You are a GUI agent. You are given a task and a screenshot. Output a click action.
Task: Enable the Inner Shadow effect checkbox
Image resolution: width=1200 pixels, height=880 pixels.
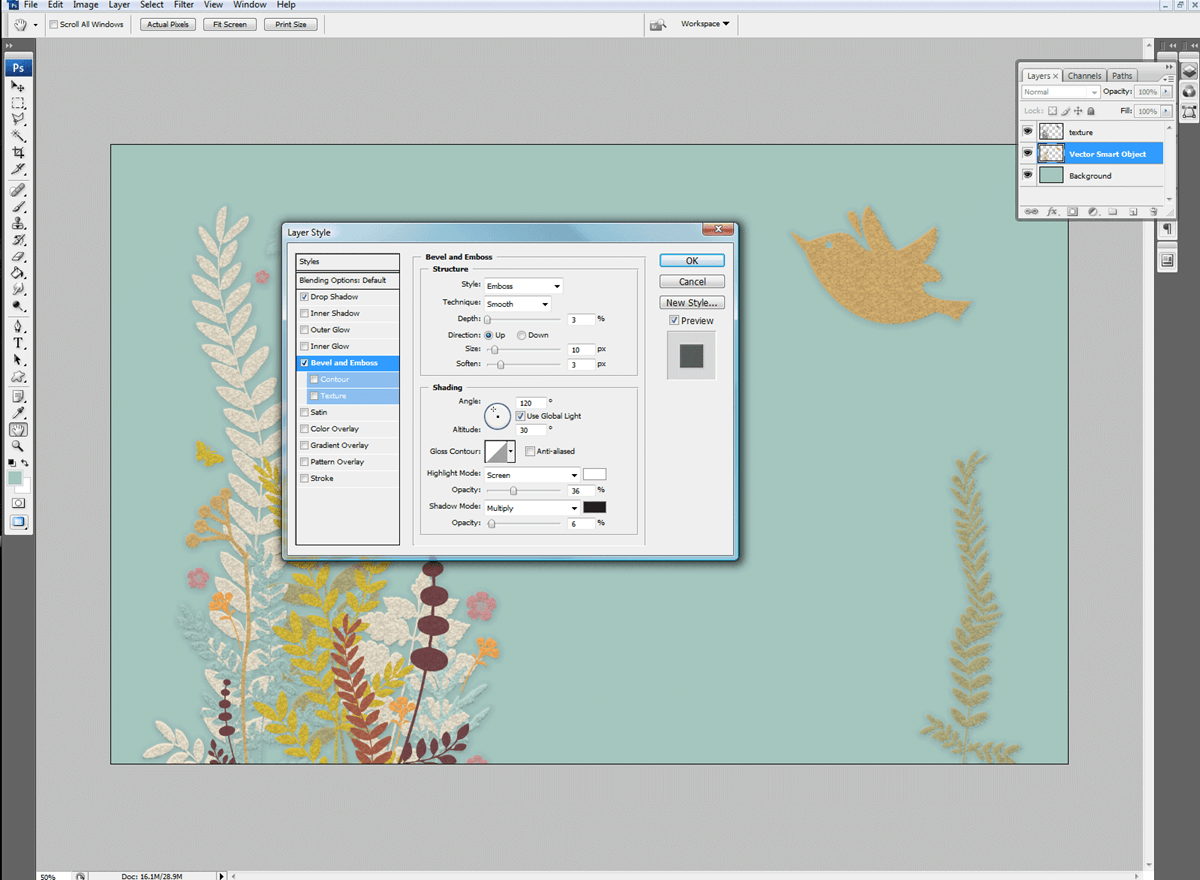(305, 314)
